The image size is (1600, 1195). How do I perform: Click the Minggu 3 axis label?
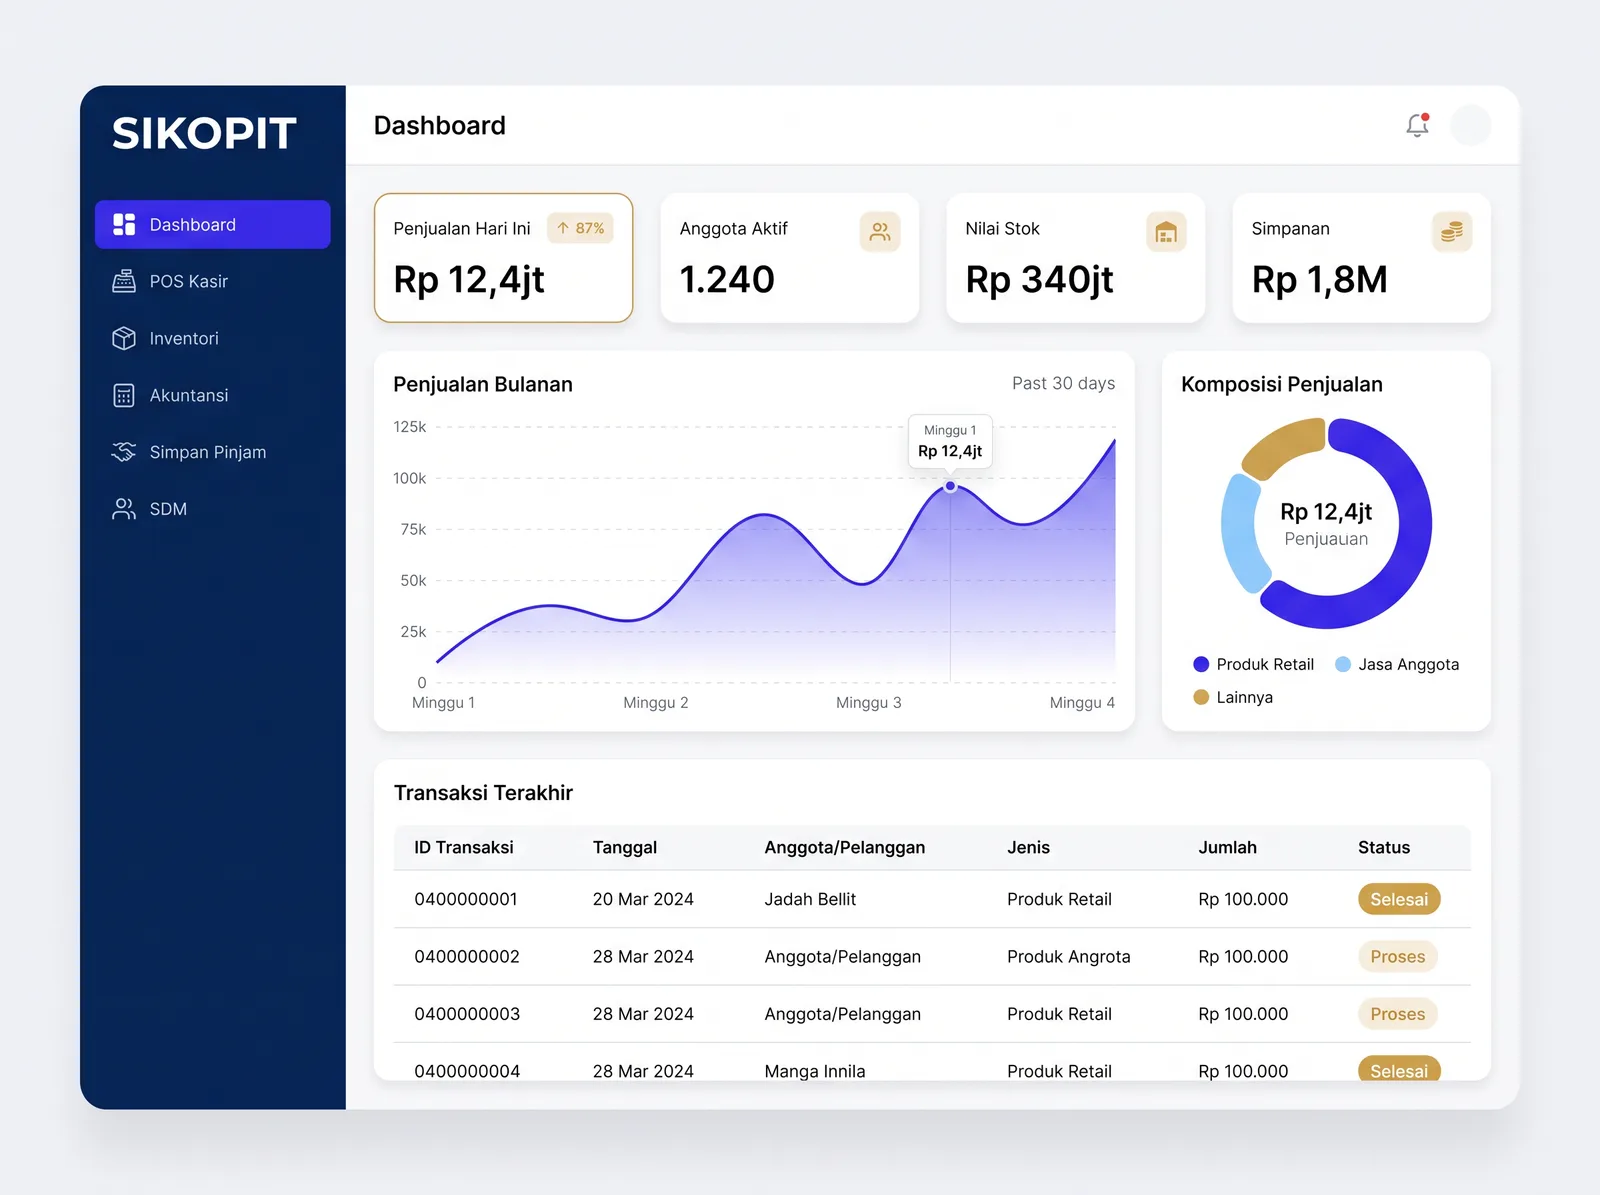coord(869,702)
